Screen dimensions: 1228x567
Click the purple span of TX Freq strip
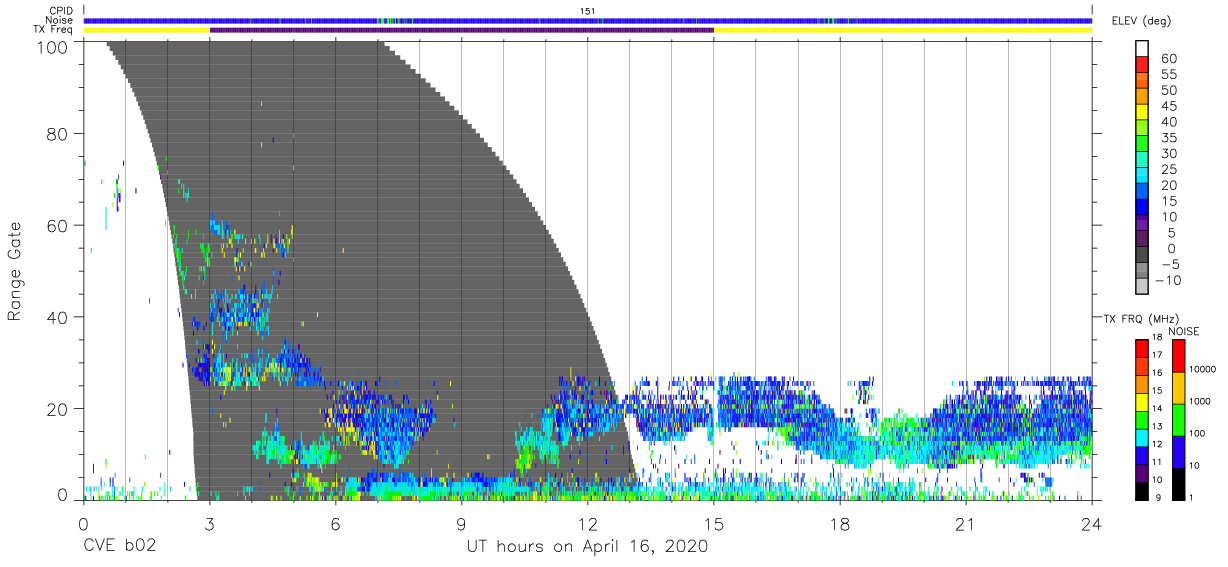(x=461, y=30)
